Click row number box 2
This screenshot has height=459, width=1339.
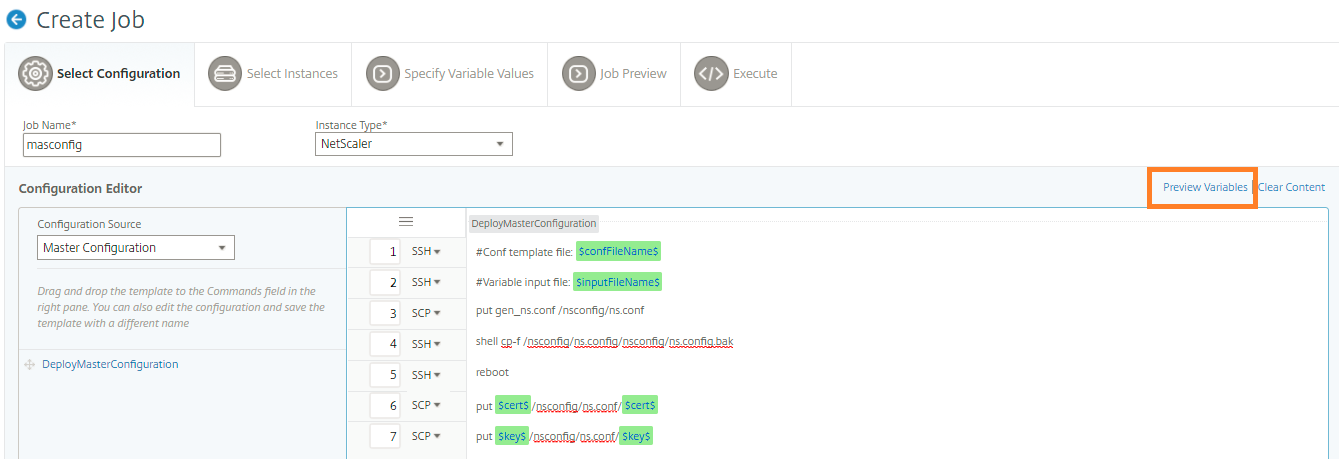(385, 282)
